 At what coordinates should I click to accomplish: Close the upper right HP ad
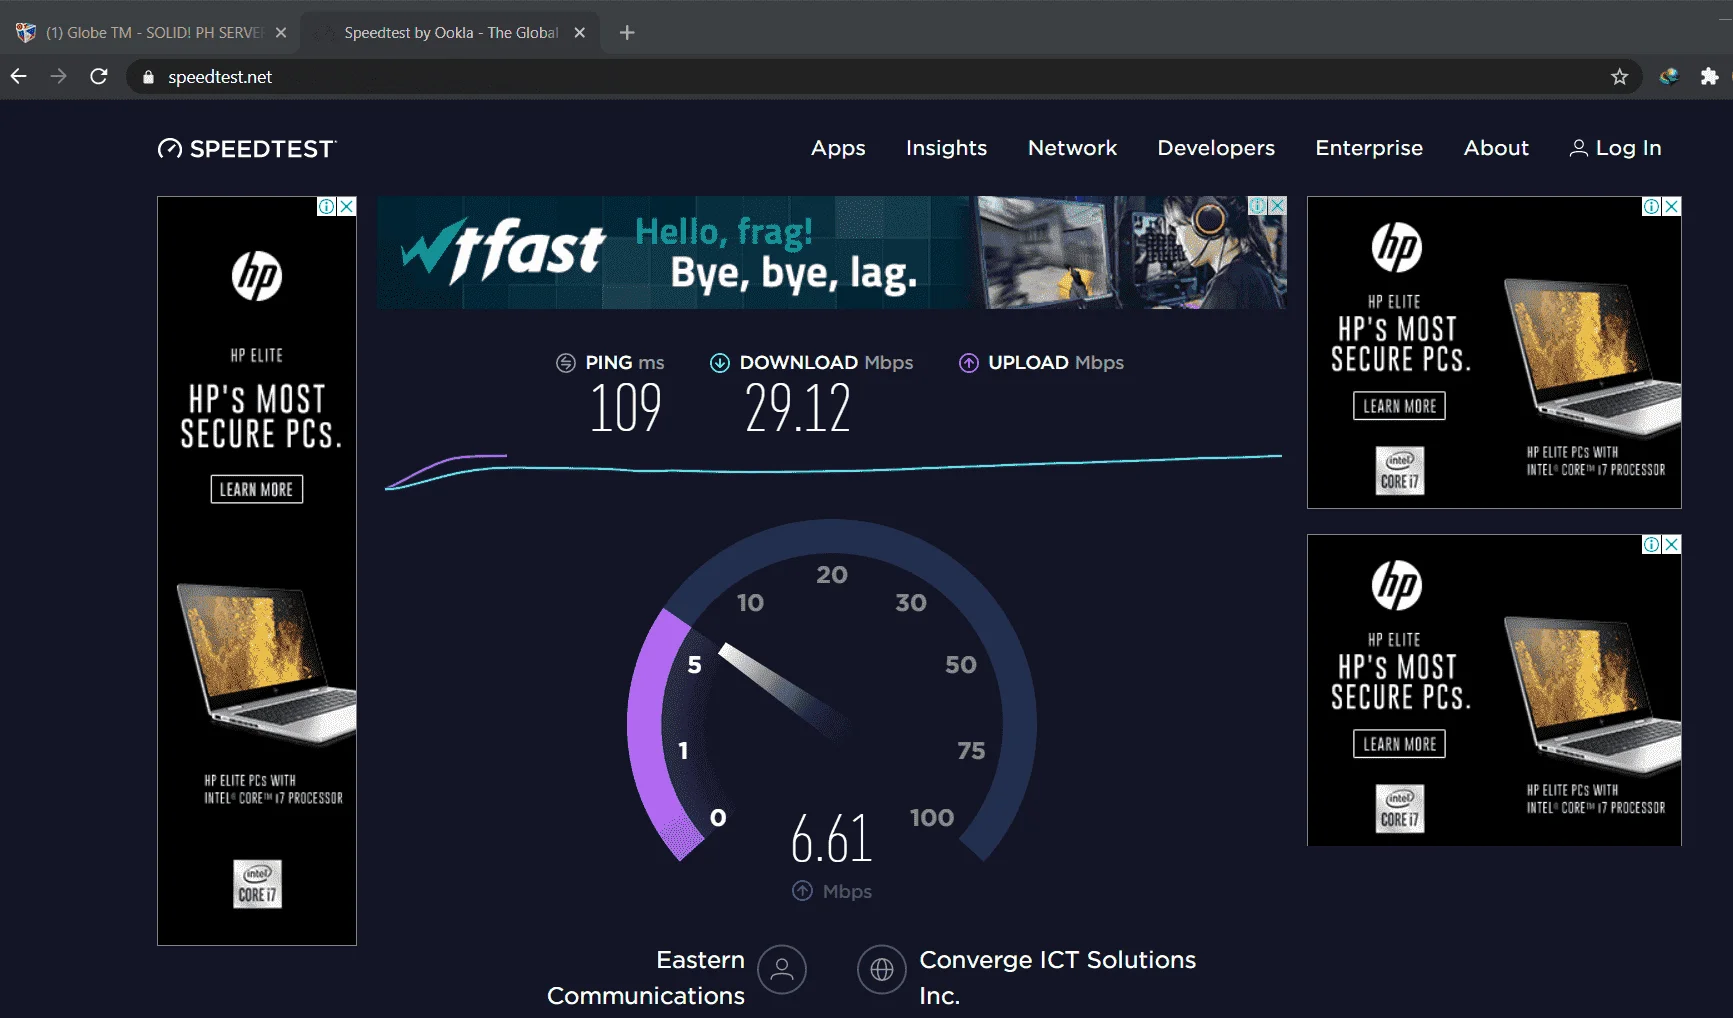(1672, 206)
